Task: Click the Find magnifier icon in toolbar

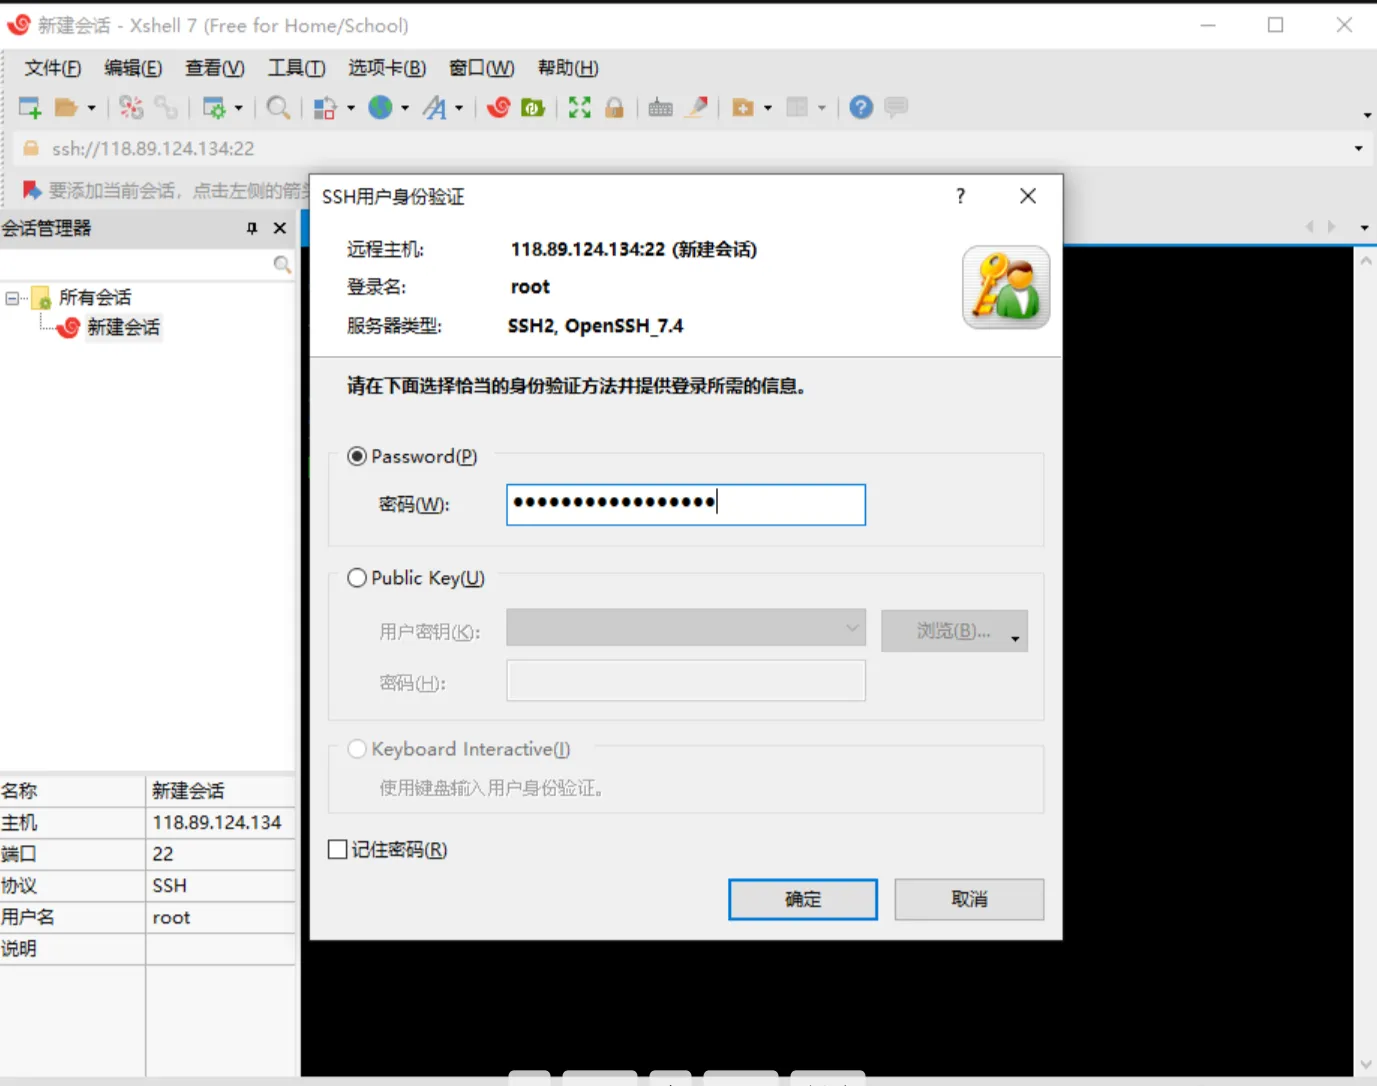Action: tap(279, 107)
